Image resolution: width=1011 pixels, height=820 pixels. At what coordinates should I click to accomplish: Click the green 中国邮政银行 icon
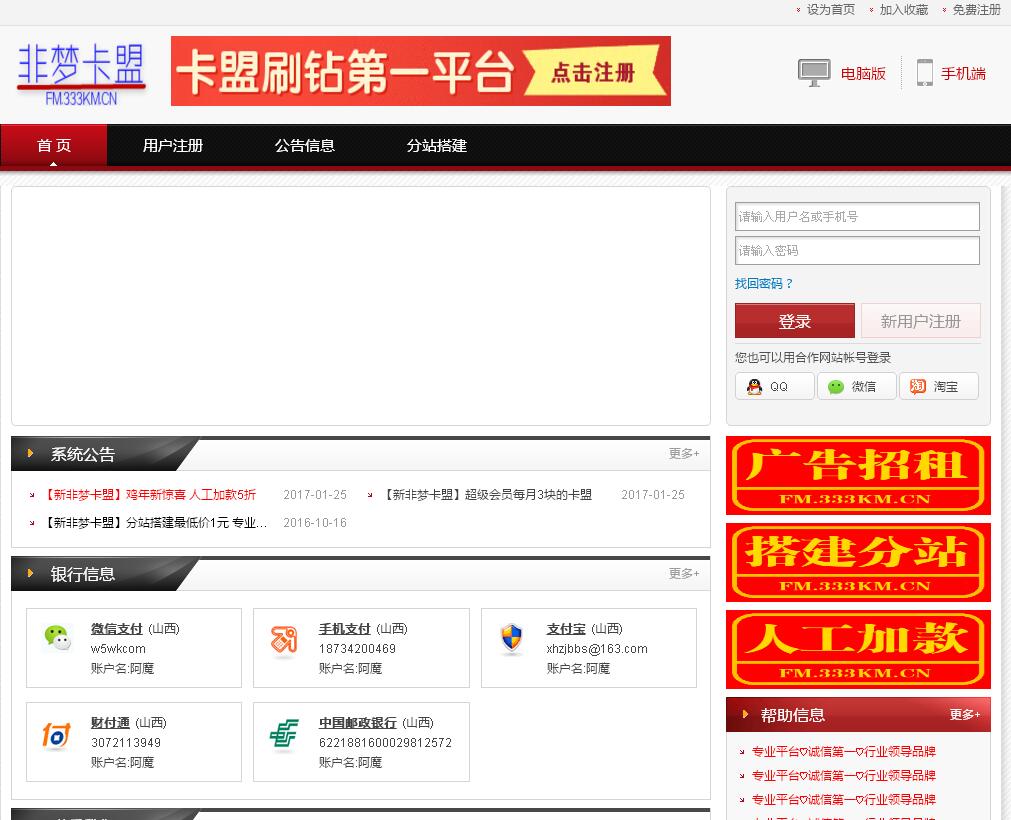pyautogui.click(x=284, y=734)
